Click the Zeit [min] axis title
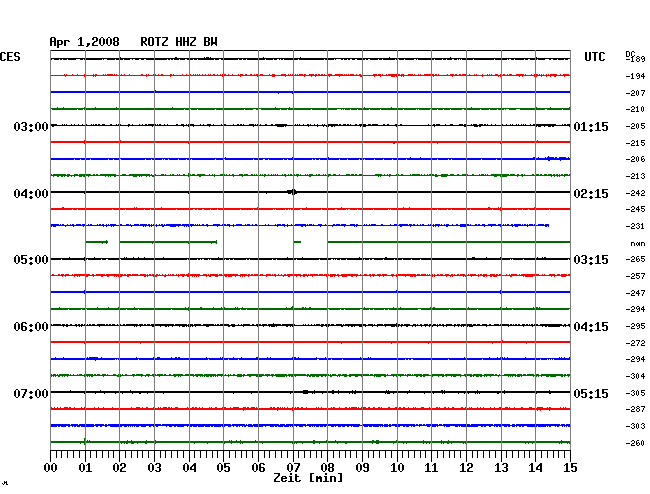This screenshot has height=494, width=650. [x=308, y=478]
